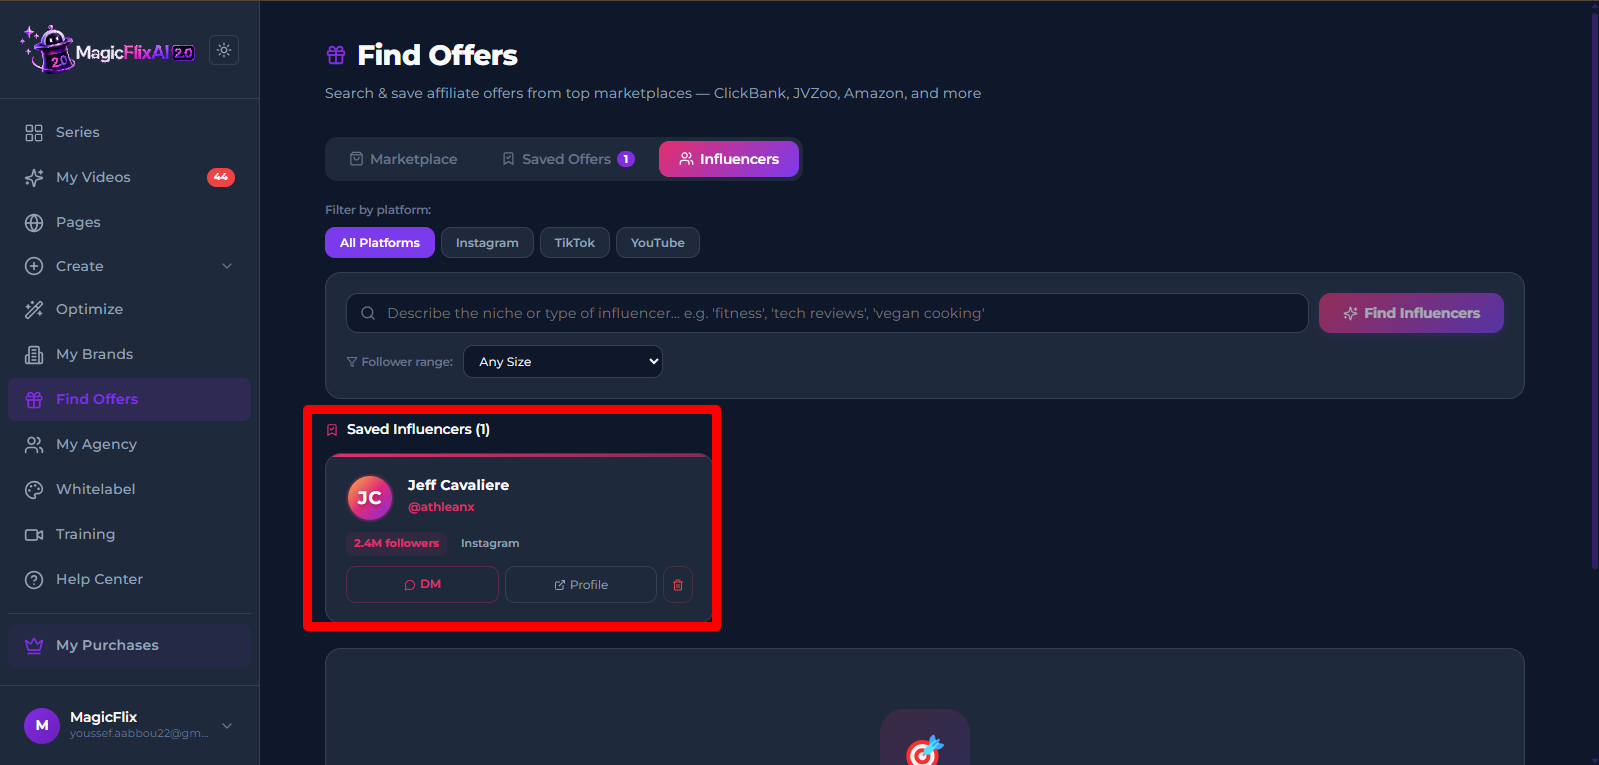Switch to the Saved Offers tab
Viewport: 1599px width, 765px height.
click(568, 159)
